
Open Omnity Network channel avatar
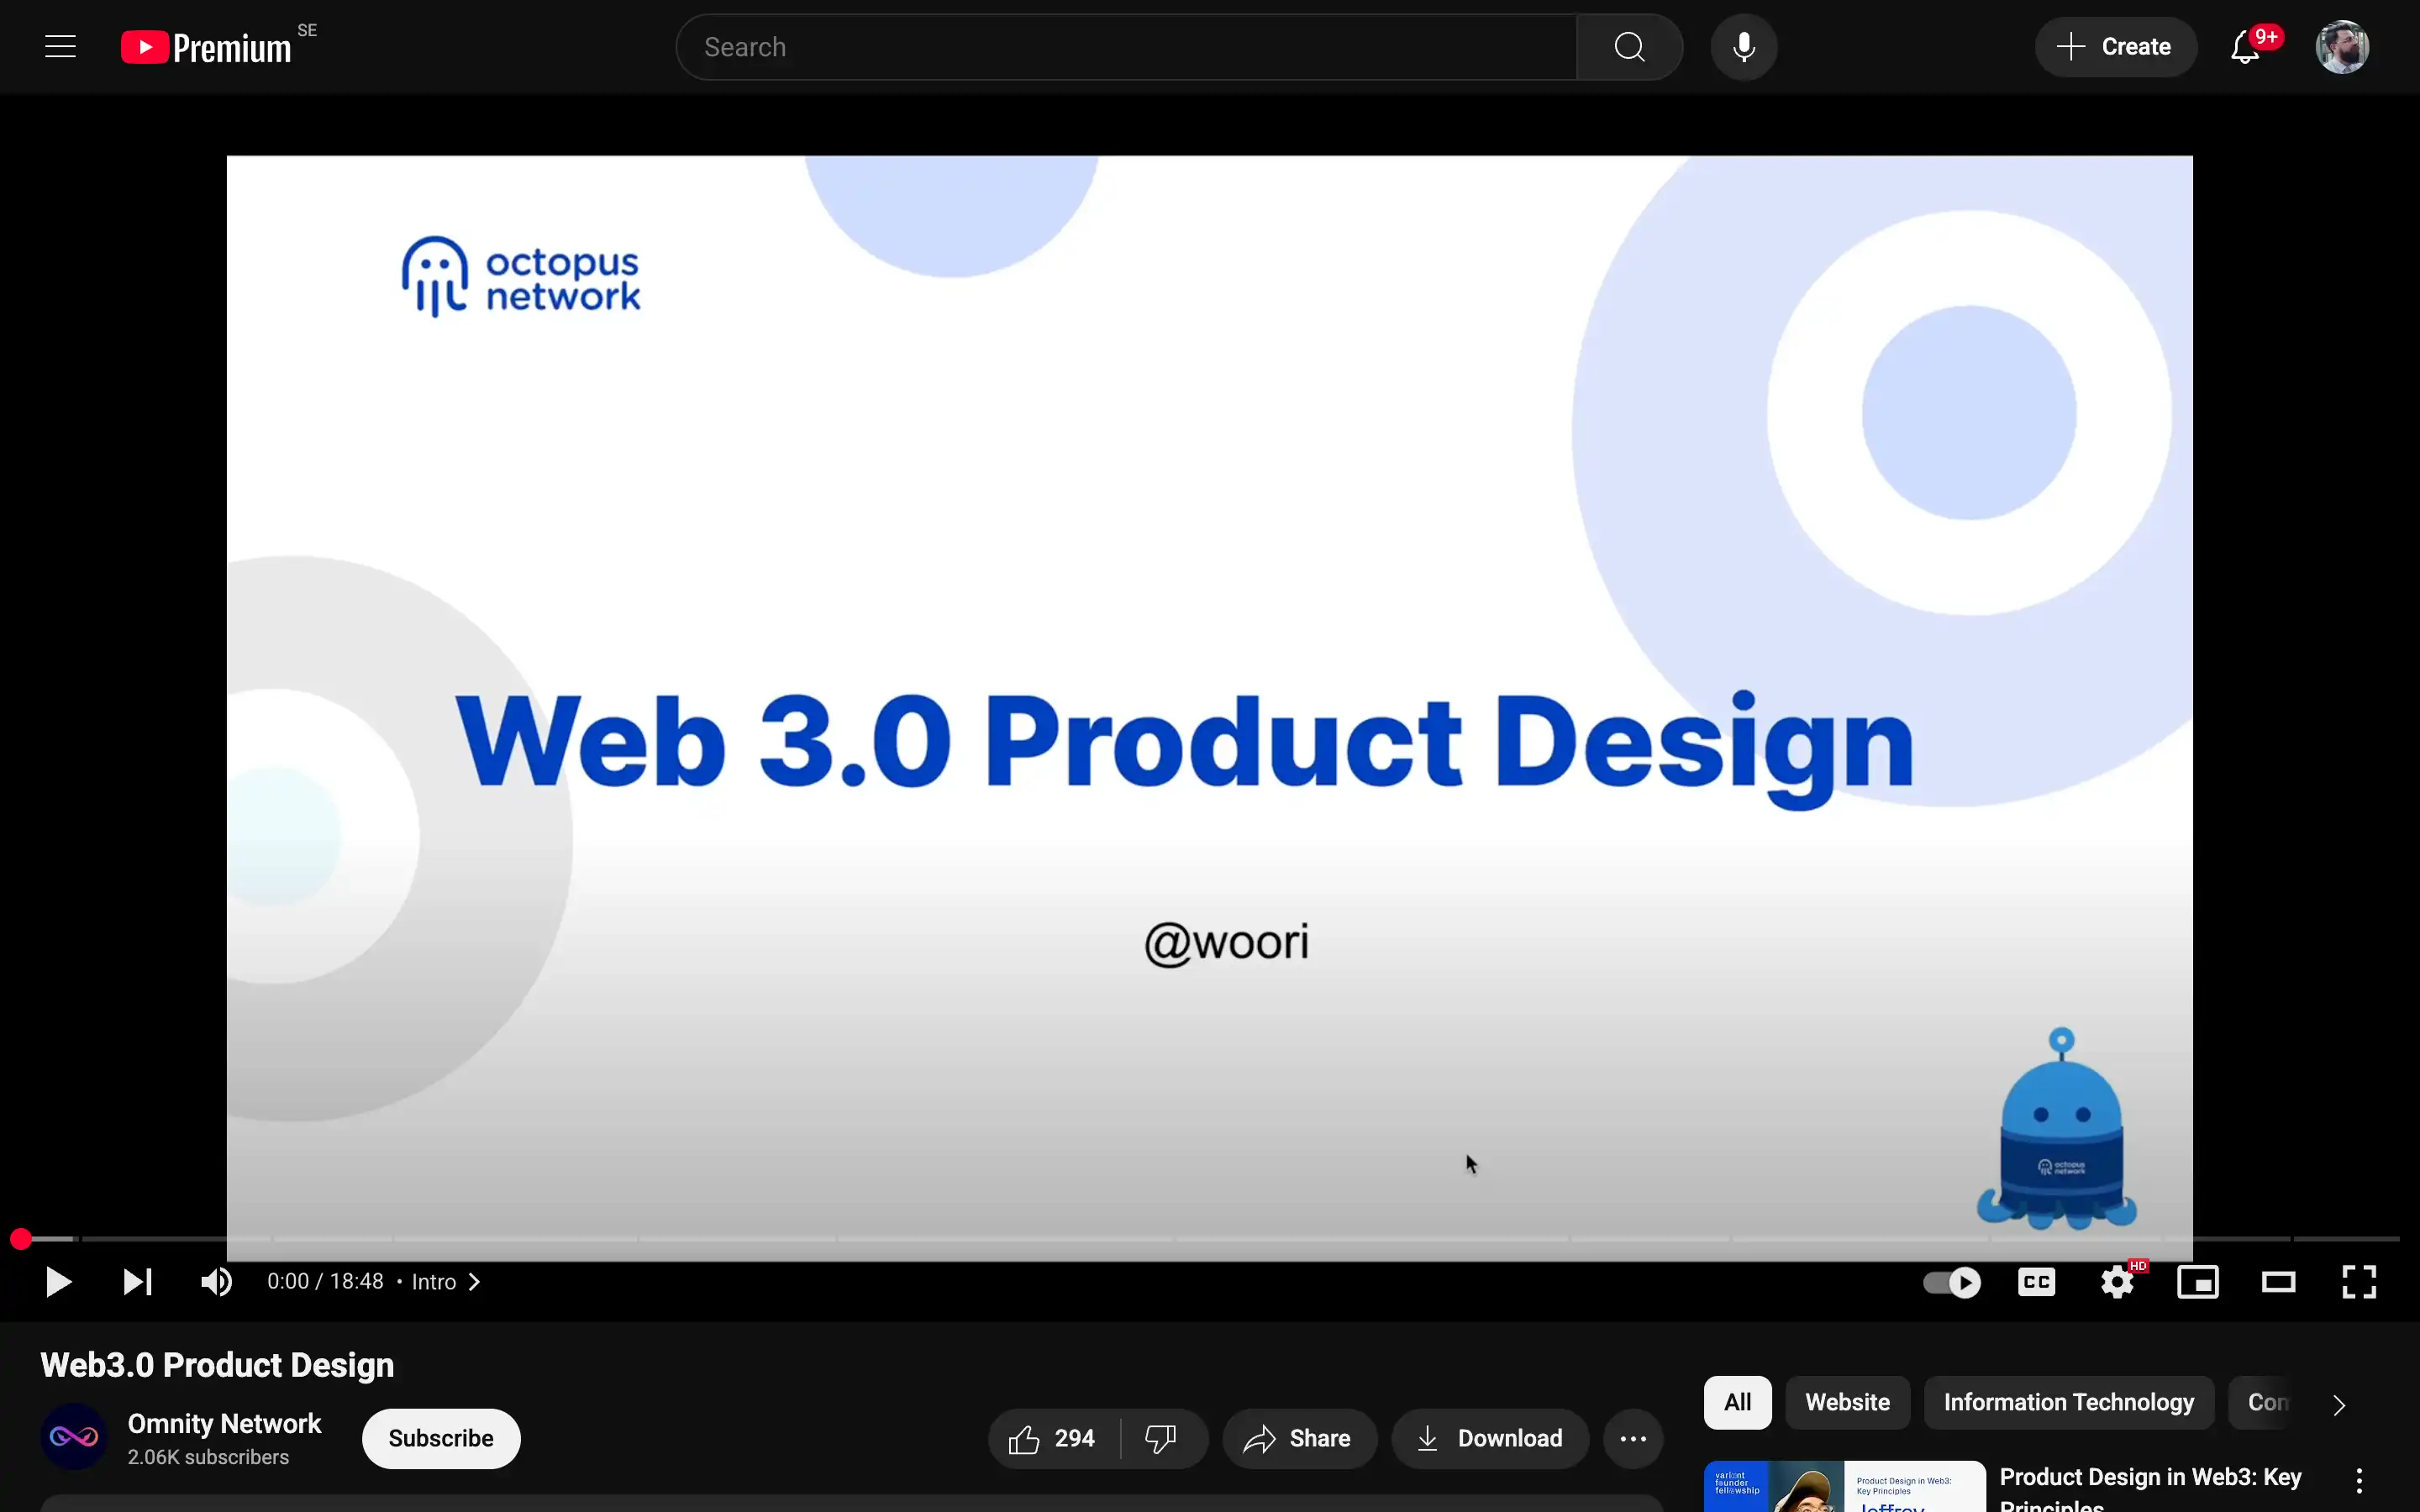[74, 1437]
